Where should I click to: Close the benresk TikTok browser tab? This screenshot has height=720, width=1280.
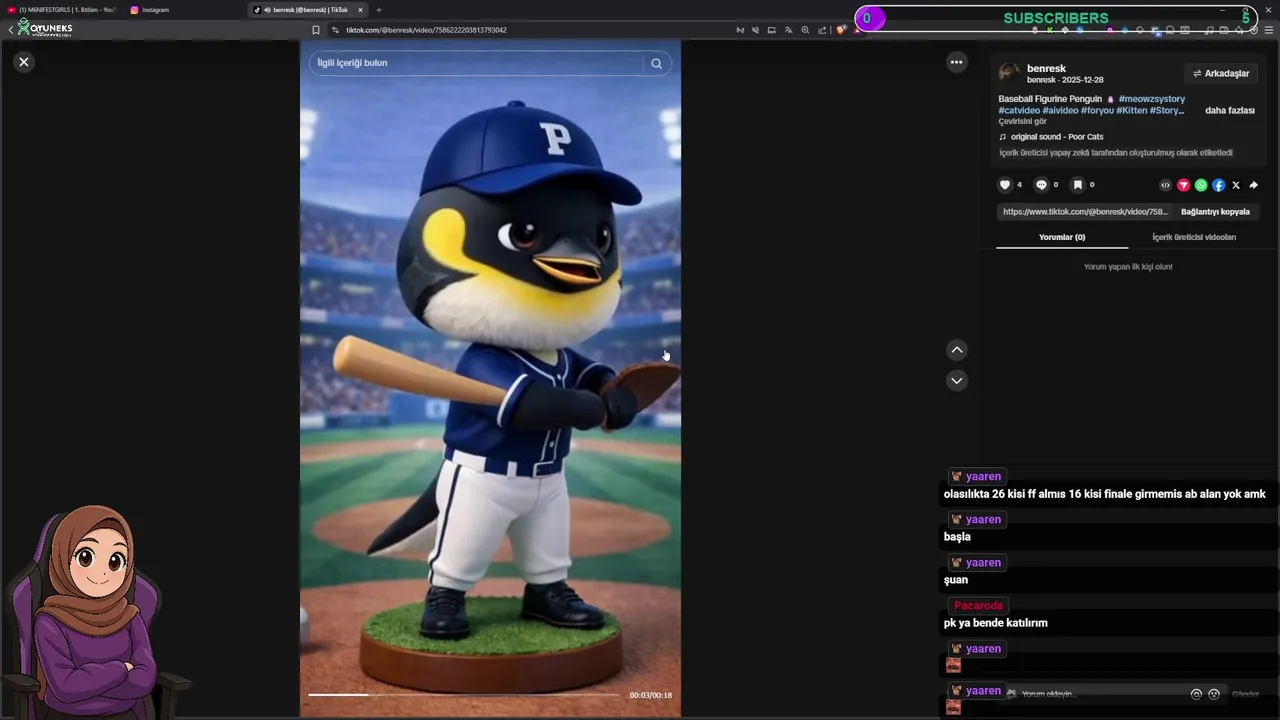360,10
